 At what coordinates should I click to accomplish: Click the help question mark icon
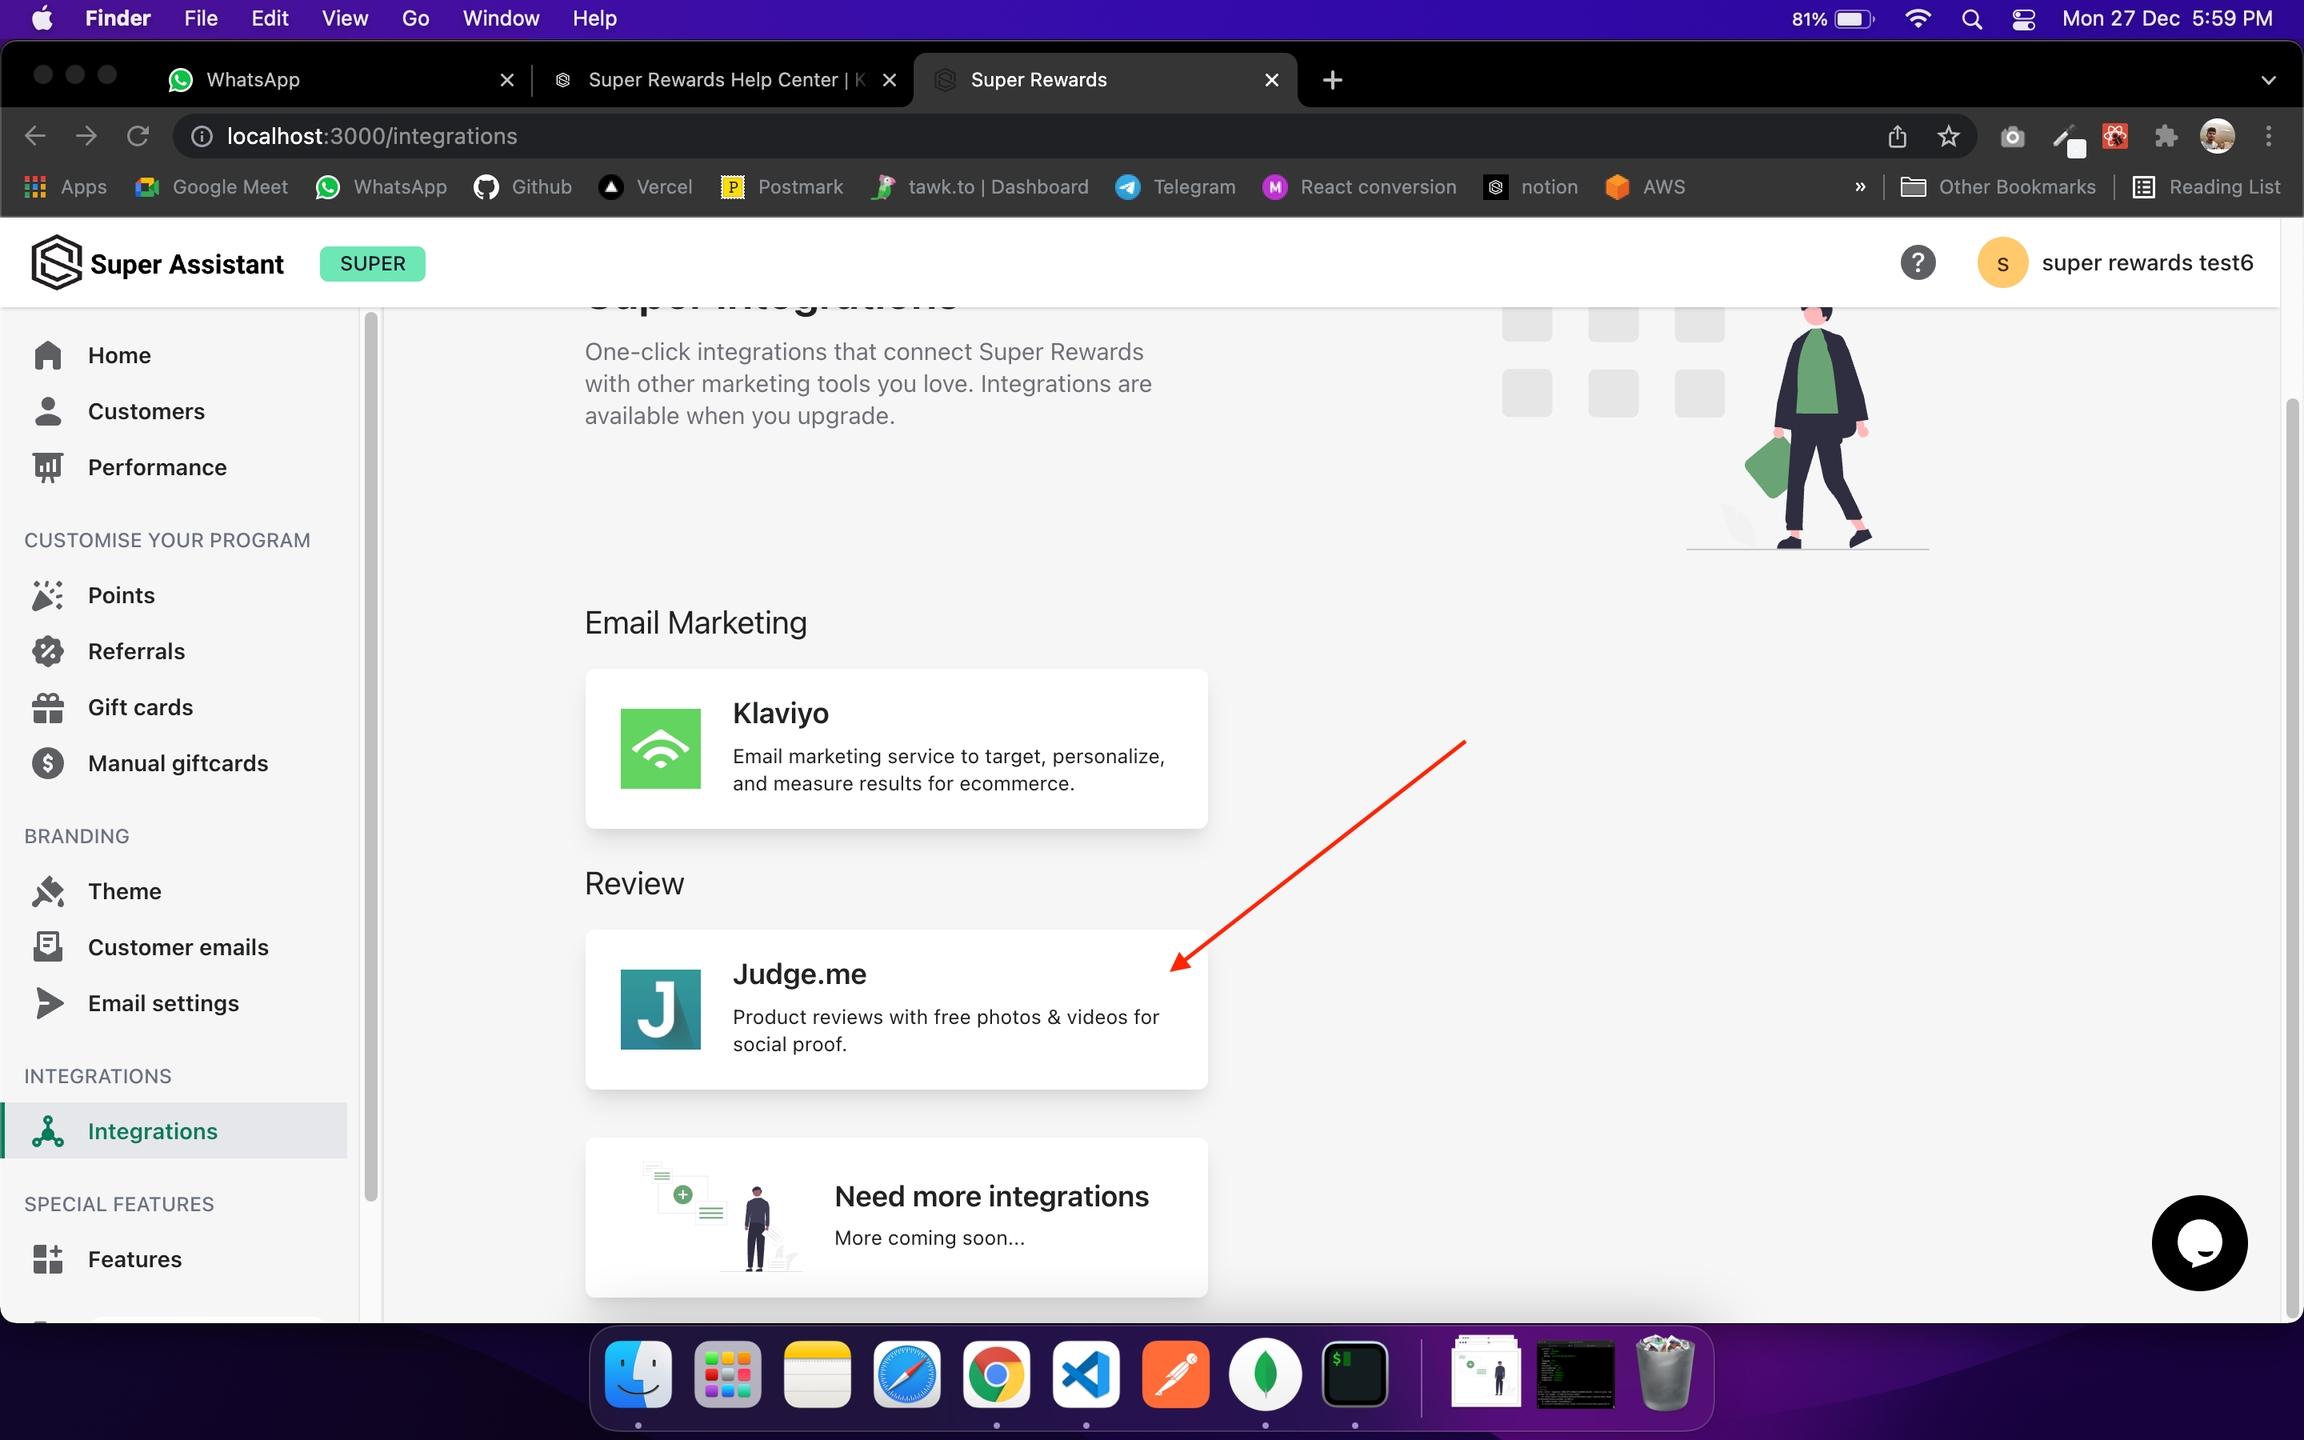[x=1917, y=263]
